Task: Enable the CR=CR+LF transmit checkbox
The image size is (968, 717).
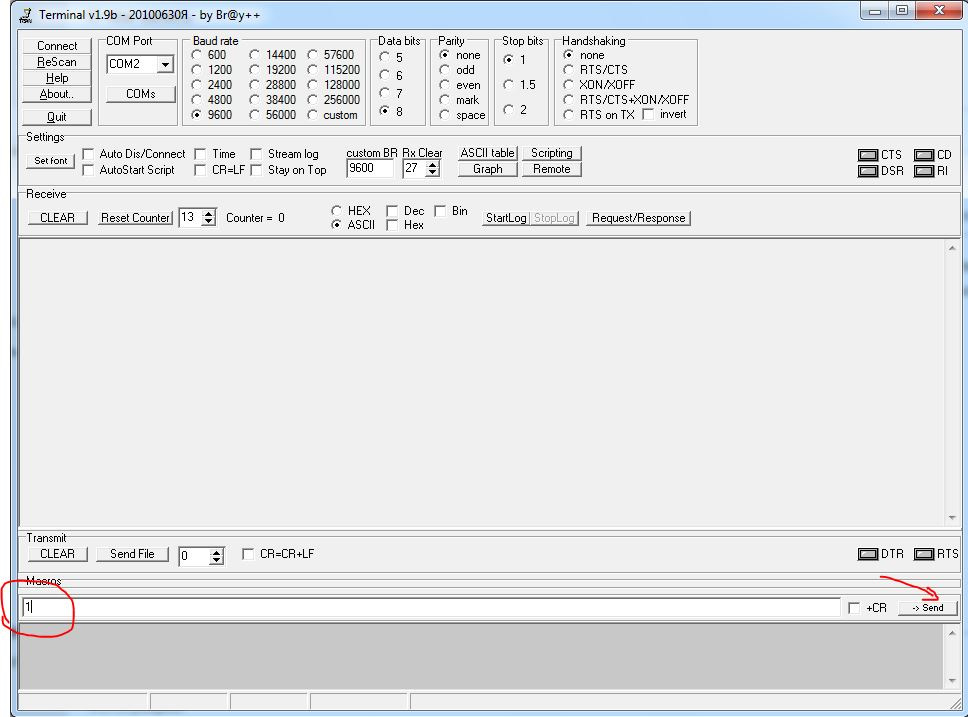Action: tap(248, 554)
